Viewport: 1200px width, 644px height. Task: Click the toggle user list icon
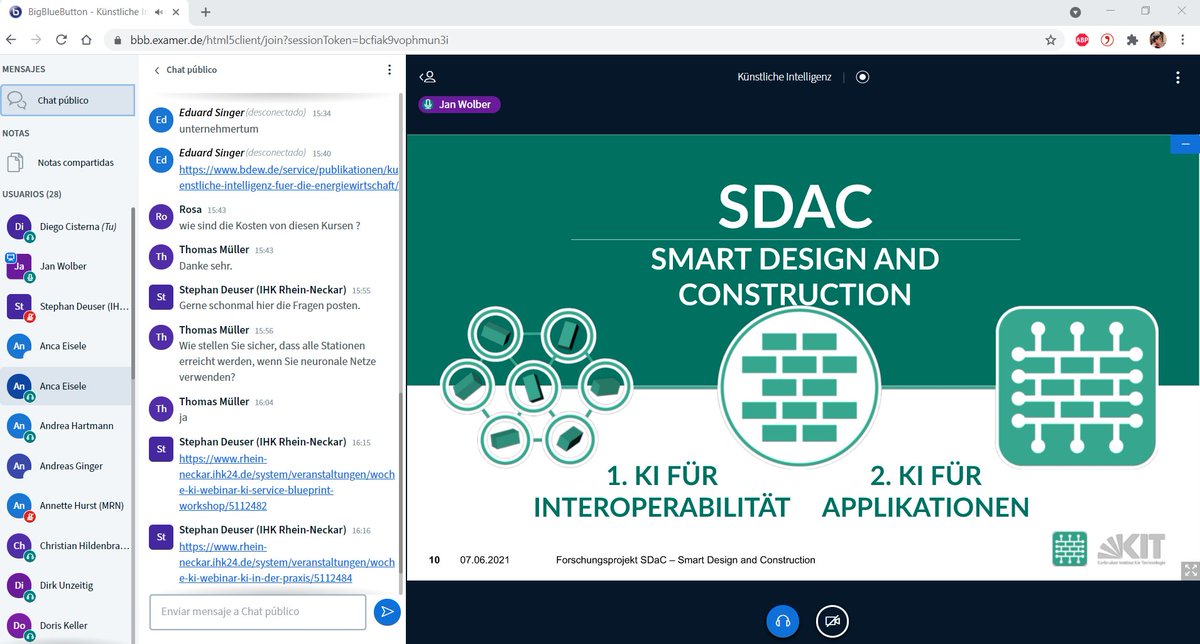click(x=428, y=76)
